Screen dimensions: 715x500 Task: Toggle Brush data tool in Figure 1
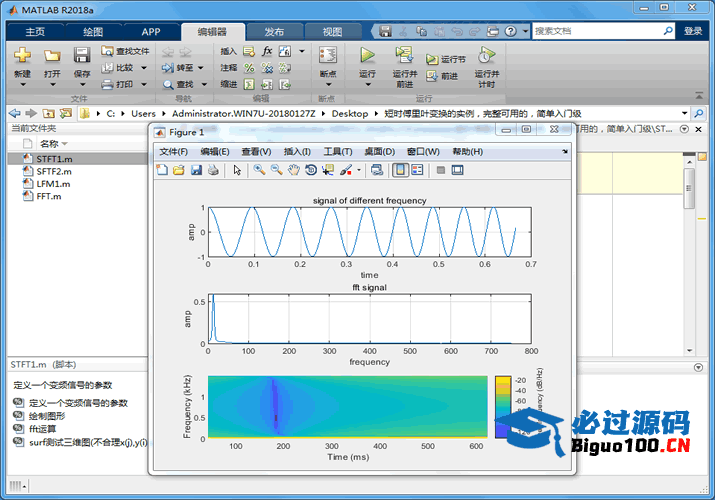click(x=346, y=170)
